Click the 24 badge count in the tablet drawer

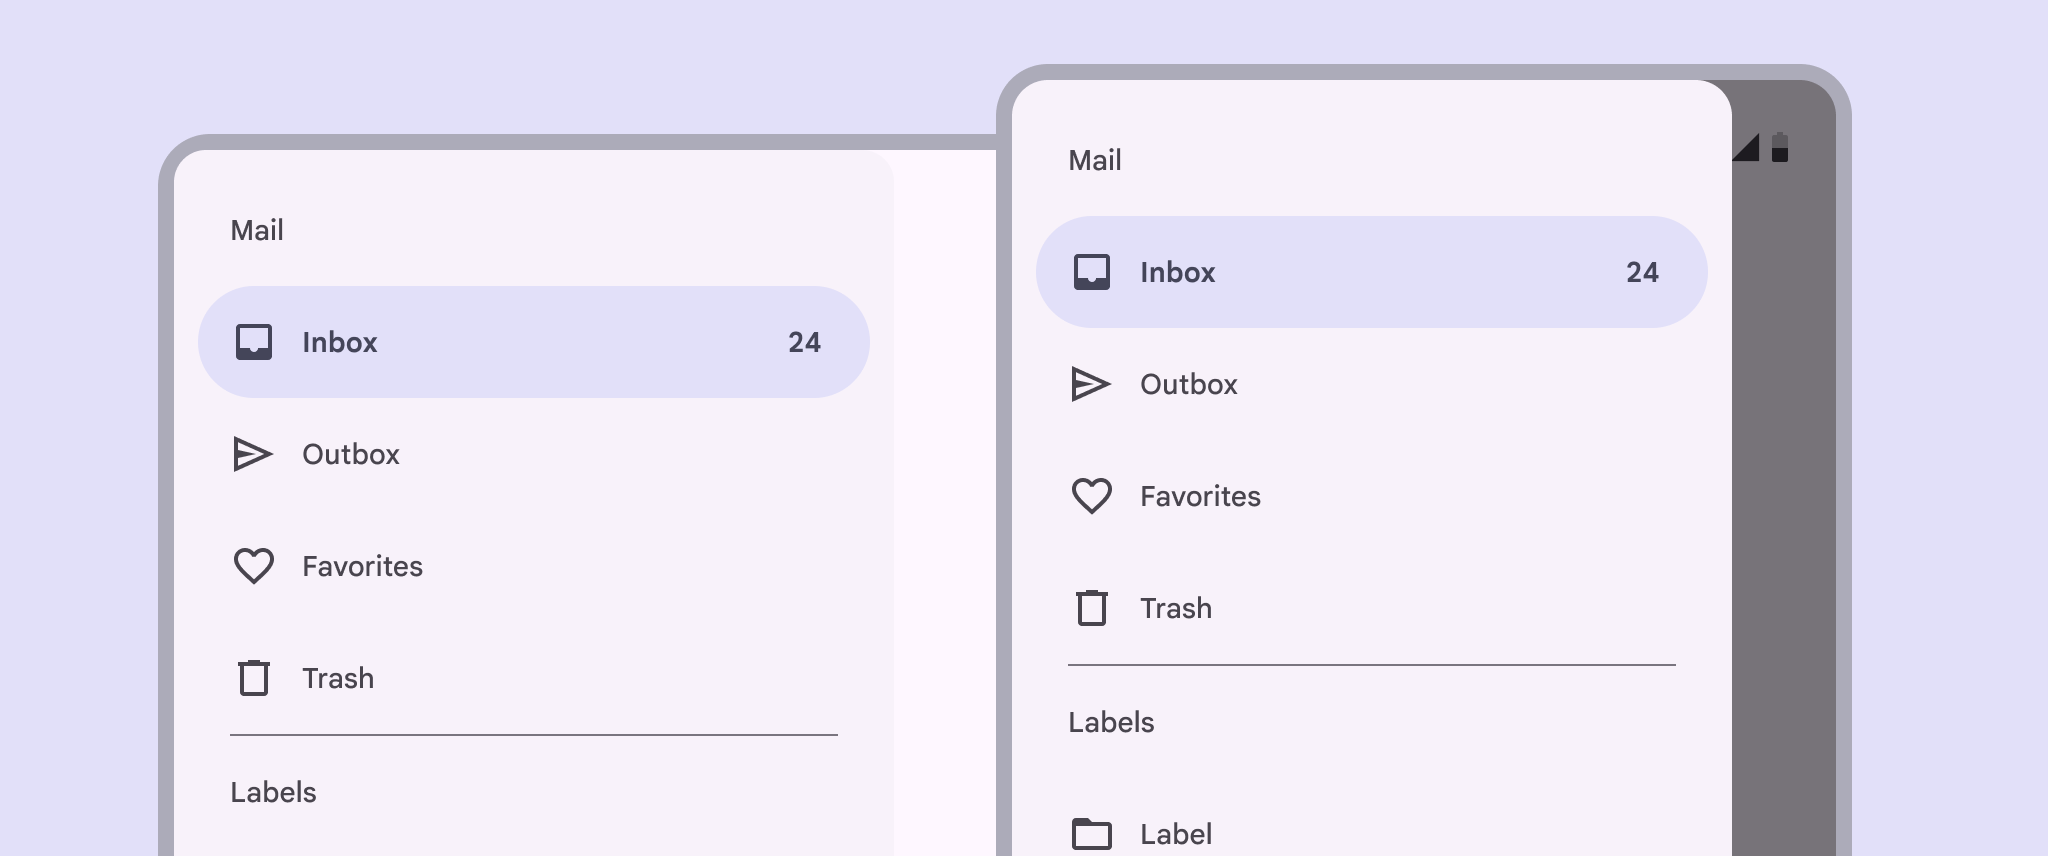804,342
